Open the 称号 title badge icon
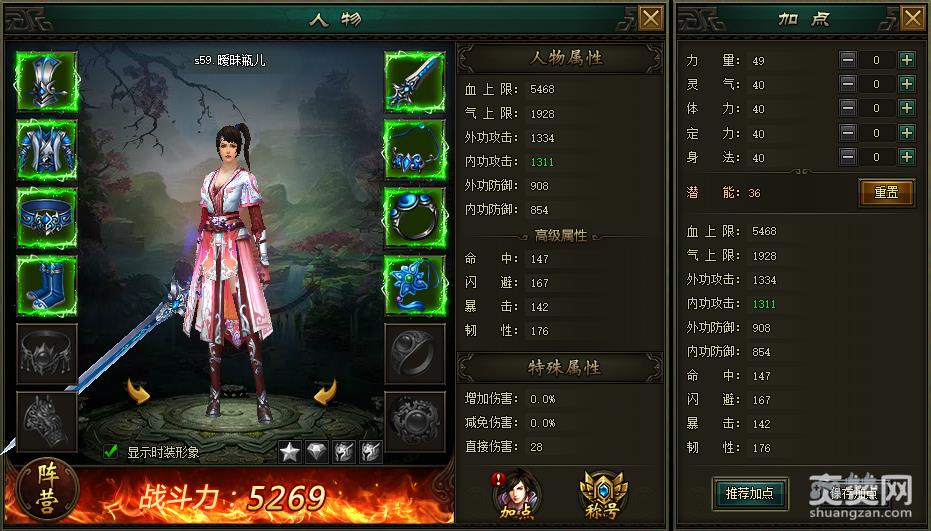Viewport: 931px width, 531px height. coord(603,494)
